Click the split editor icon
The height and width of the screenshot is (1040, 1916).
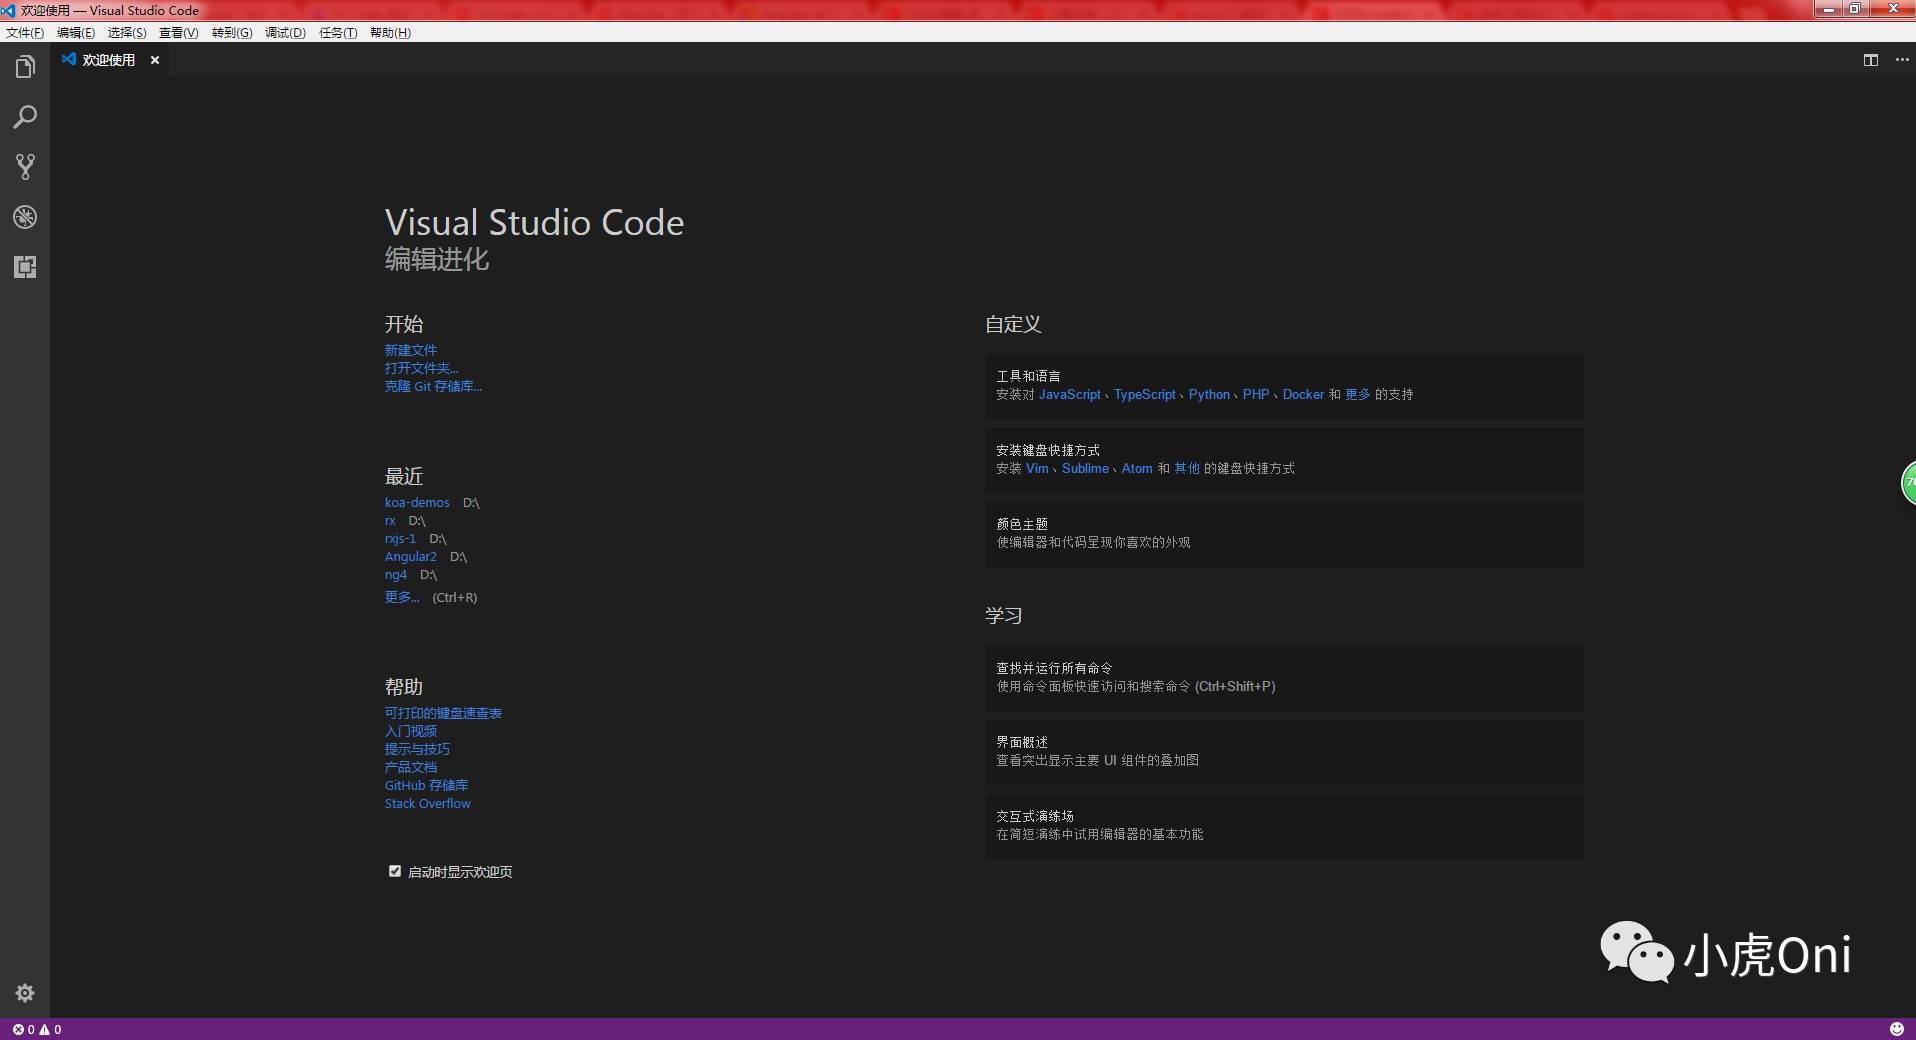pos(1870,60)
